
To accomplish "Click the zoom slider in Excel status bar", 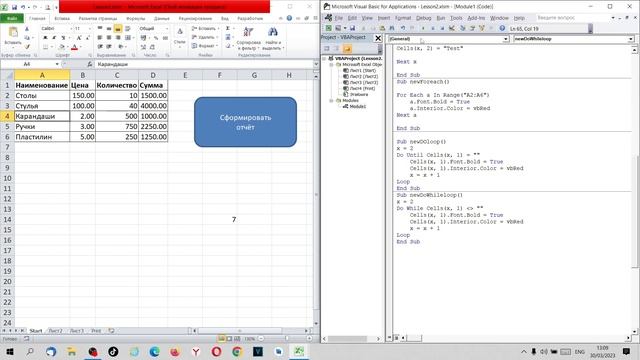I will pyautogui.click(x=286, y=338).
